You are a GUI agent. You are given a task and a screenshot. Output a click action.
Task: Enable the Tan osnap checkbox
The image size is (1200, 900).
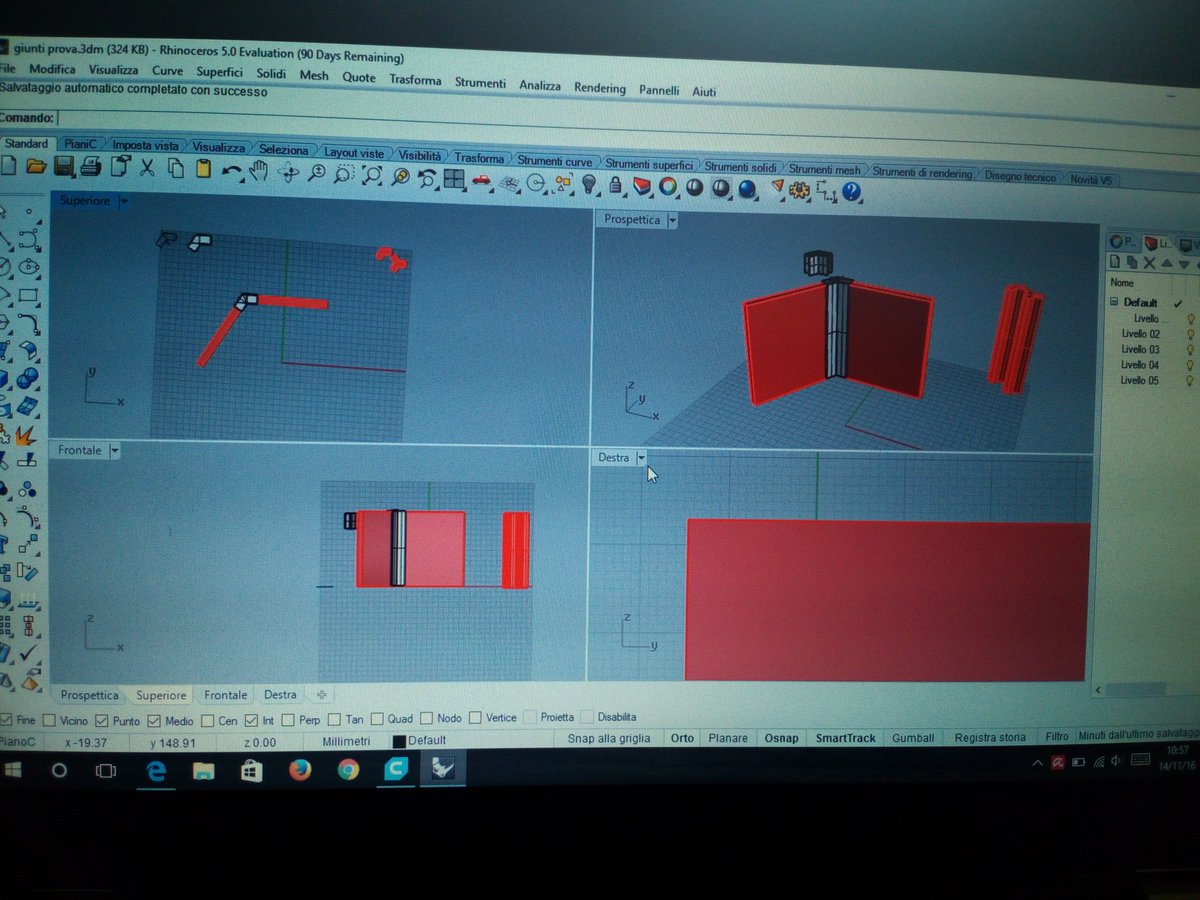tap(334, 719)
